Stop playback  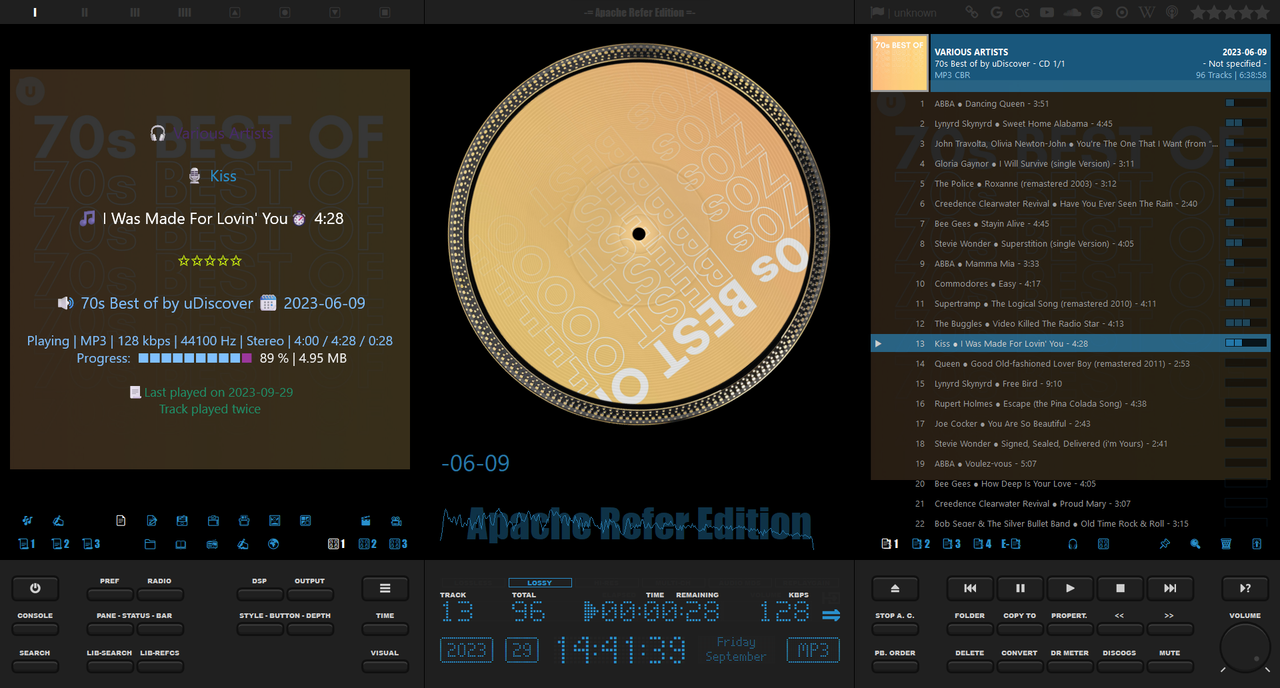coord(1120,588)
